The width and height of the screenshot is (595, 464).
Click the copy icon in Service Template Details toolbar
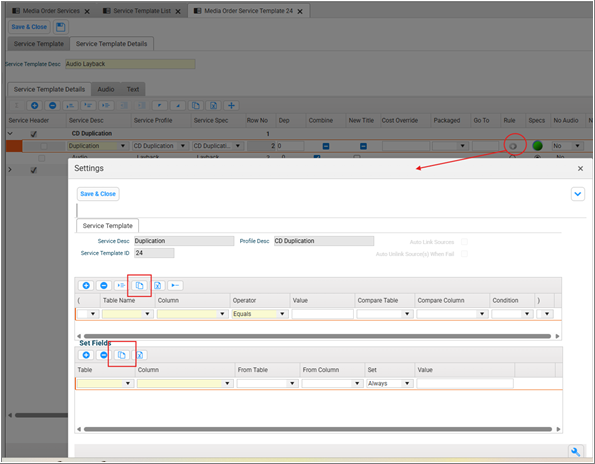point(196,105)
